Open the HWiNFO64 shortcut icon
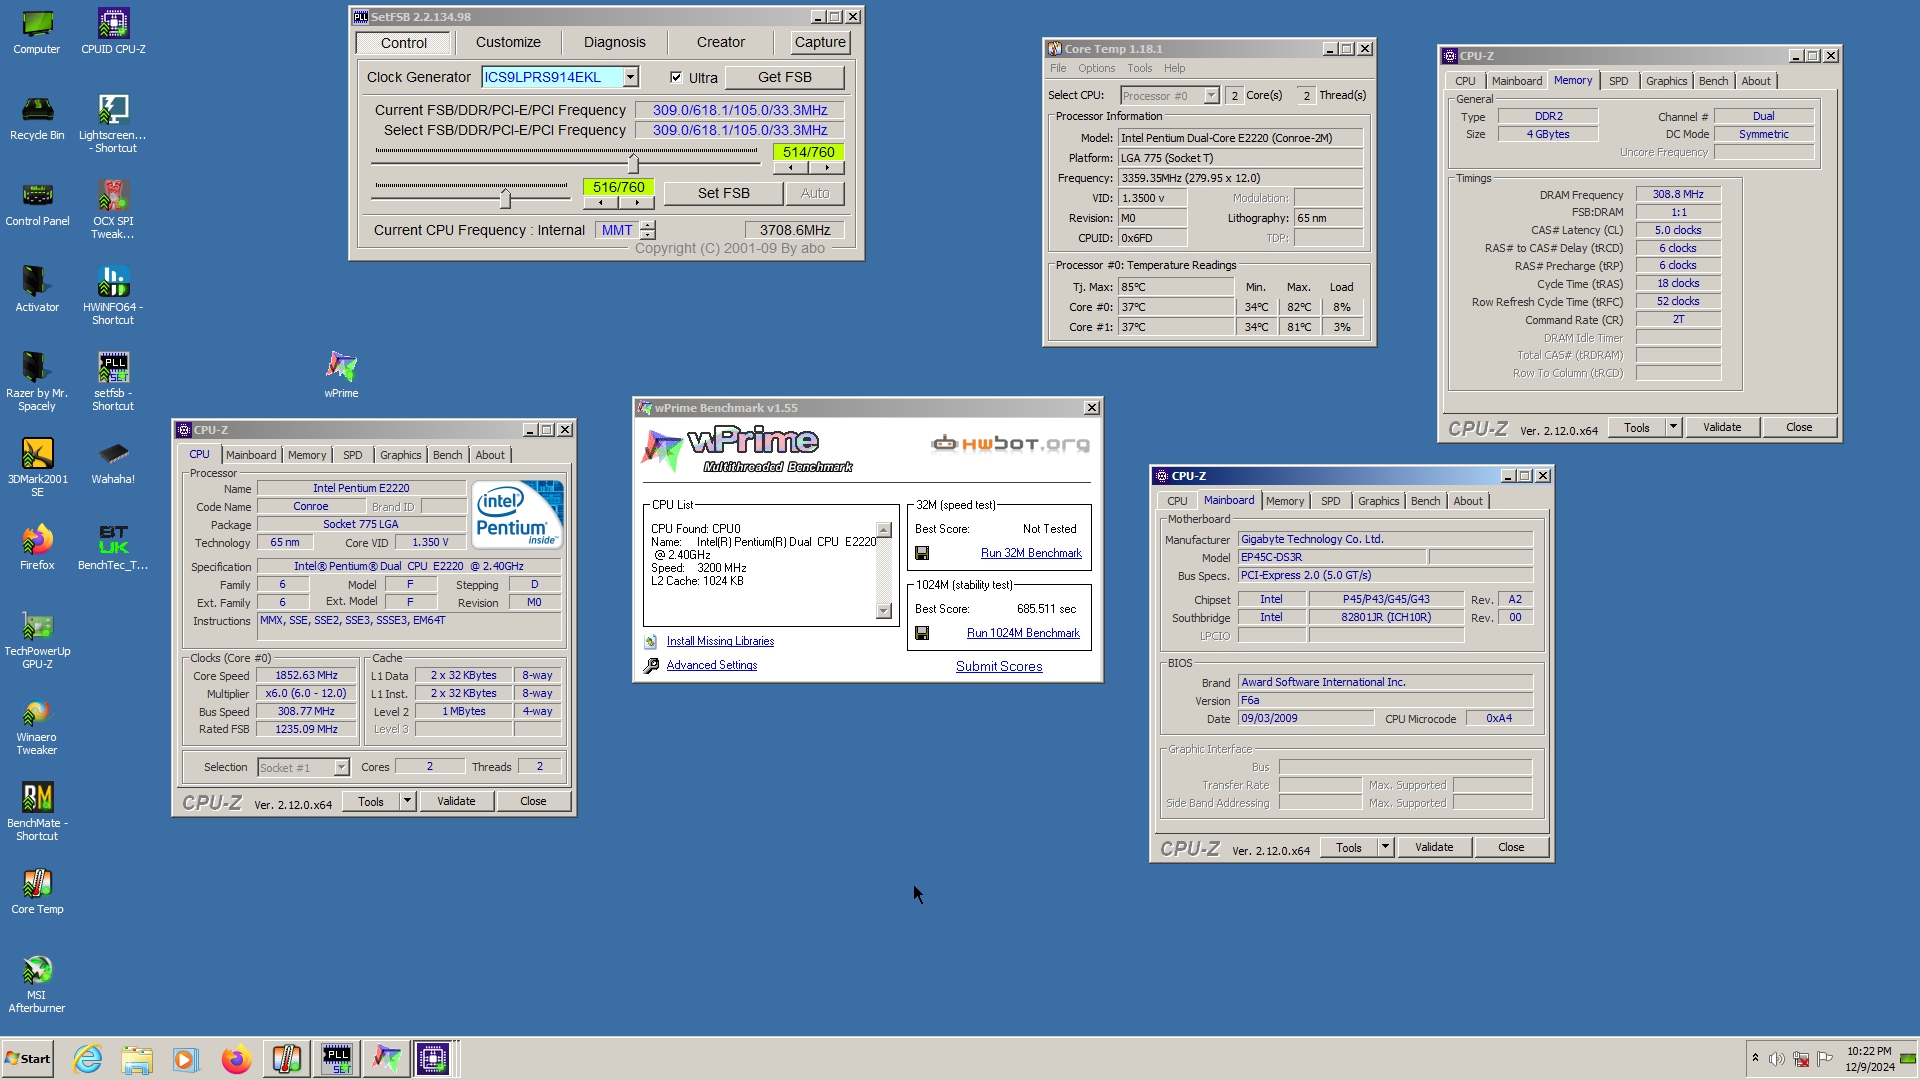 113,295
